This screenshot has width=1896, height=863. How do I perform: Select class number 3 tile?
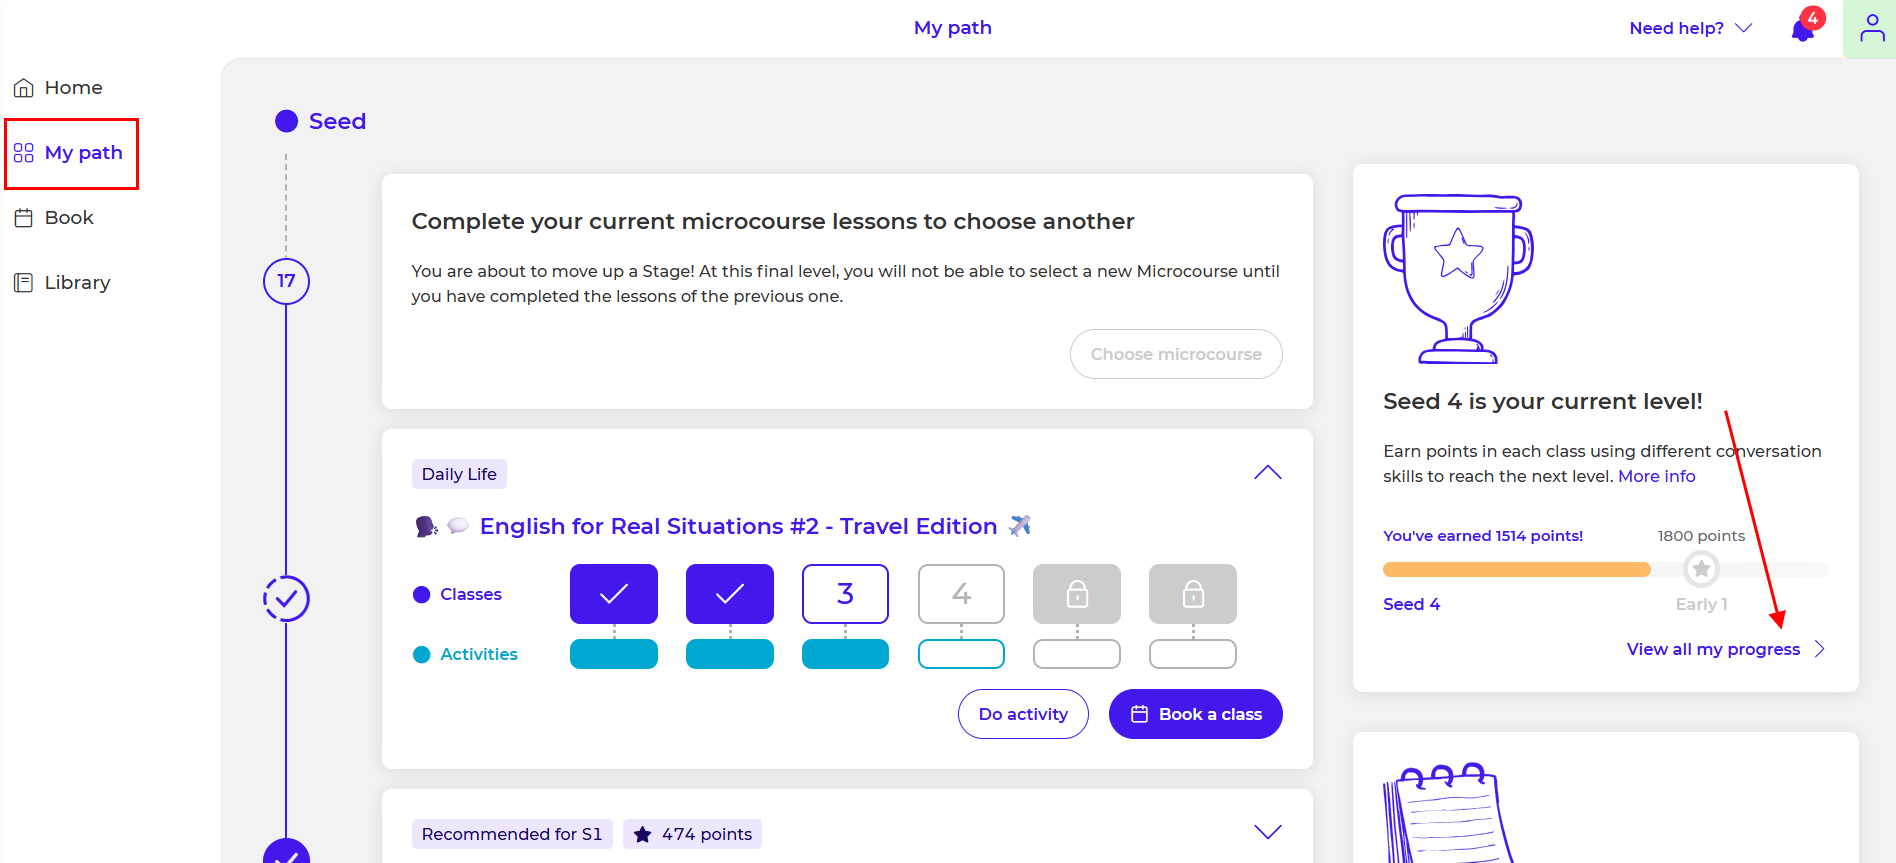(x=845, y=594)
